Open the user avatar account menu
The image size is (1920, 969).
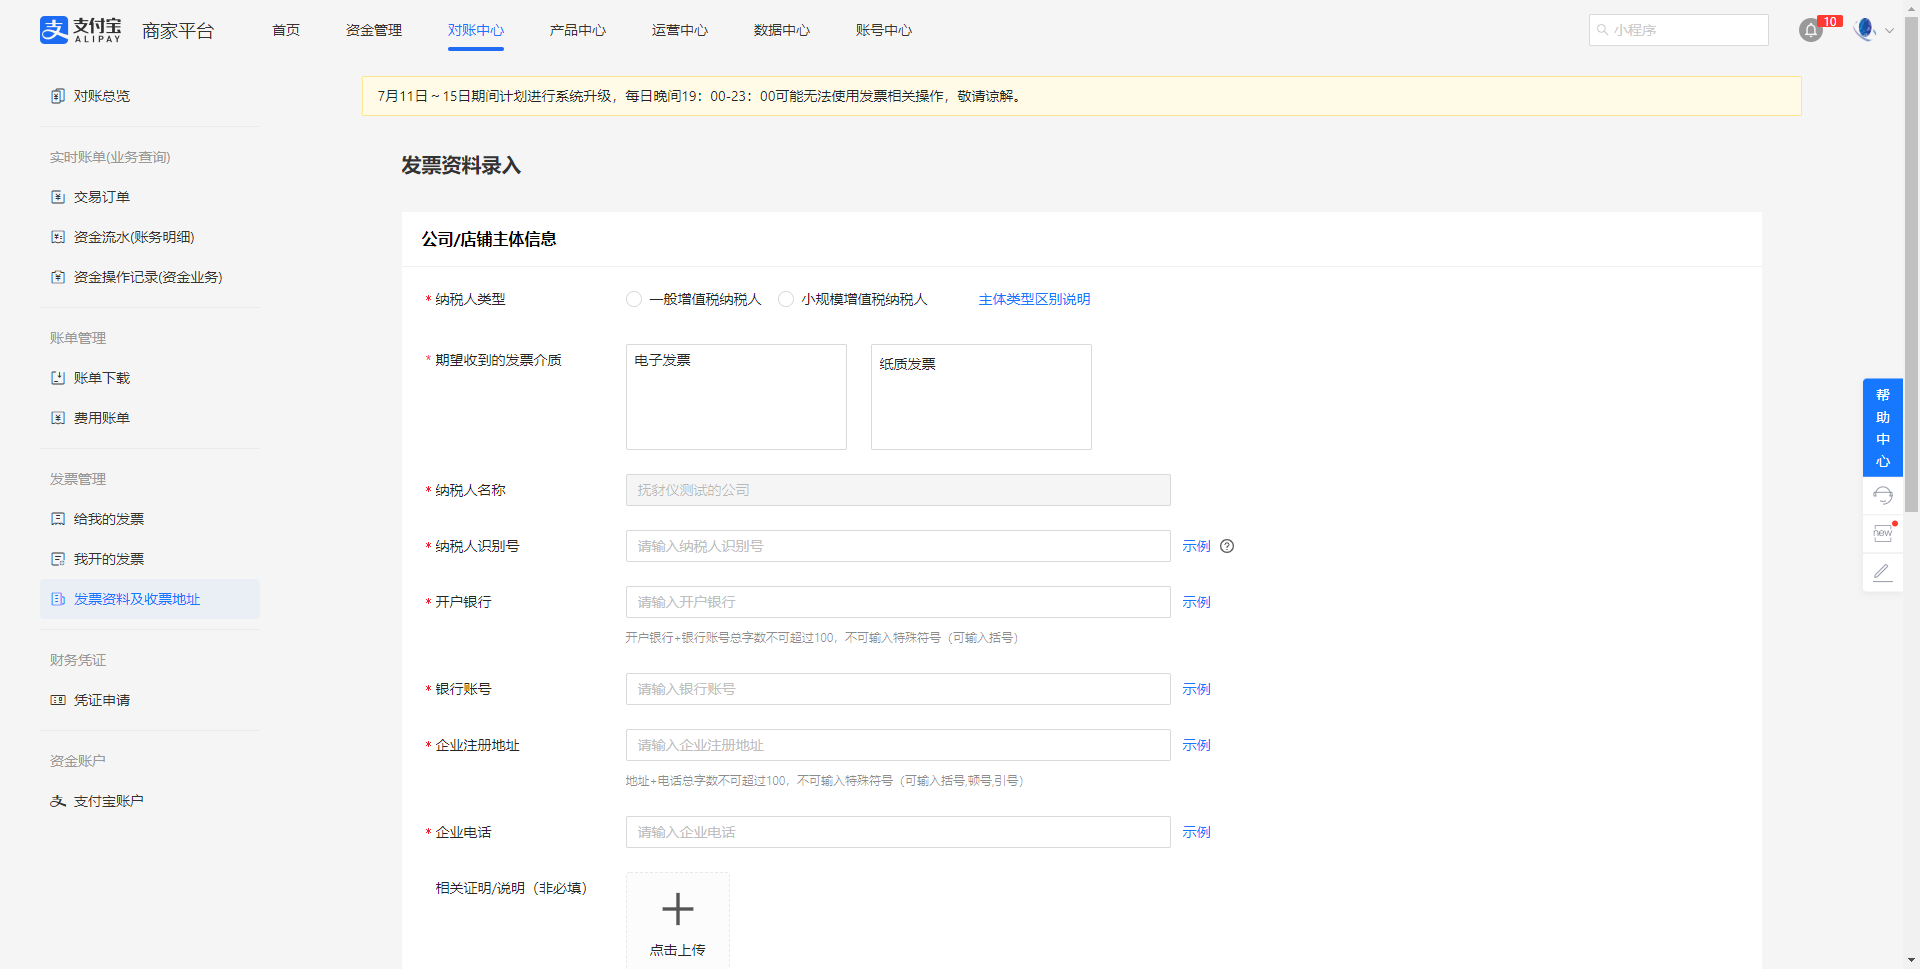1865,30
